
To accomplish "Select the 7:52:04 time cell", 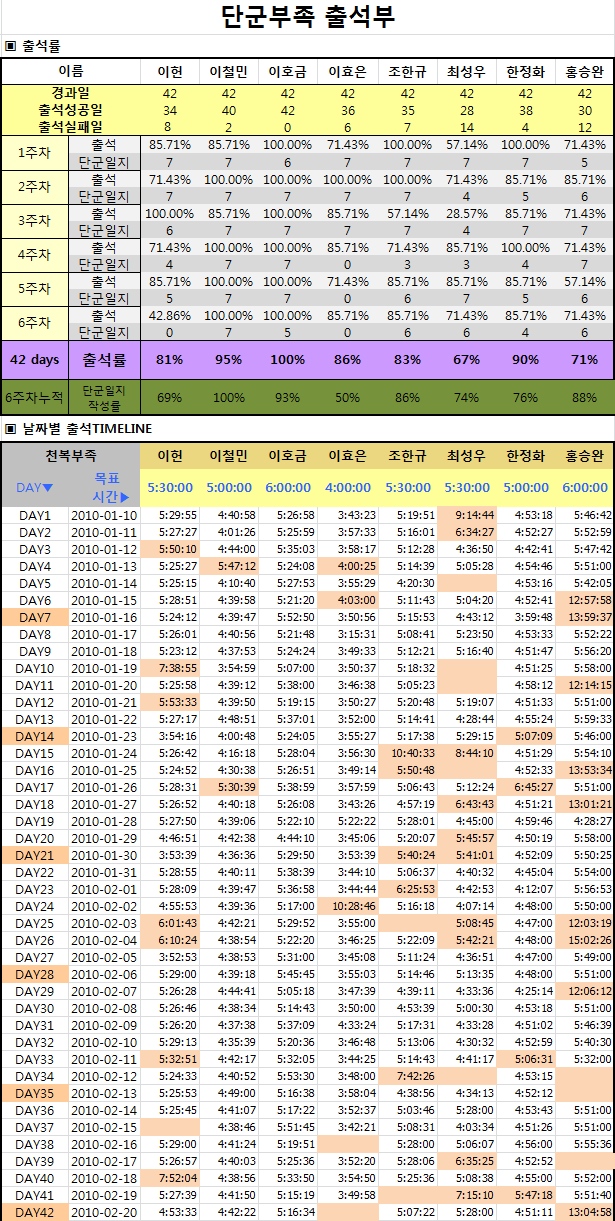I will pos(169,1178).
